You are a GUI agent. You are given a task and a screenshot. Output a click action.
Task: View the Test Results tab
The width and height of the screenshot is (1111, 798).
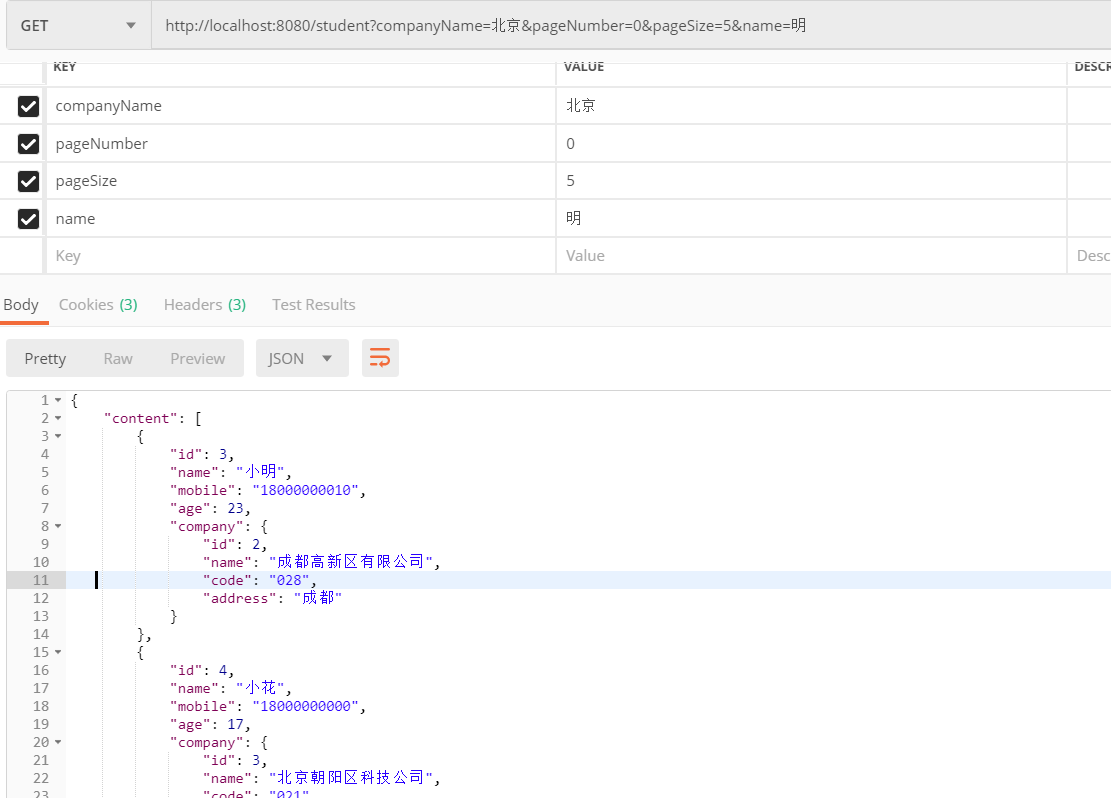click(x=313, y=304)
